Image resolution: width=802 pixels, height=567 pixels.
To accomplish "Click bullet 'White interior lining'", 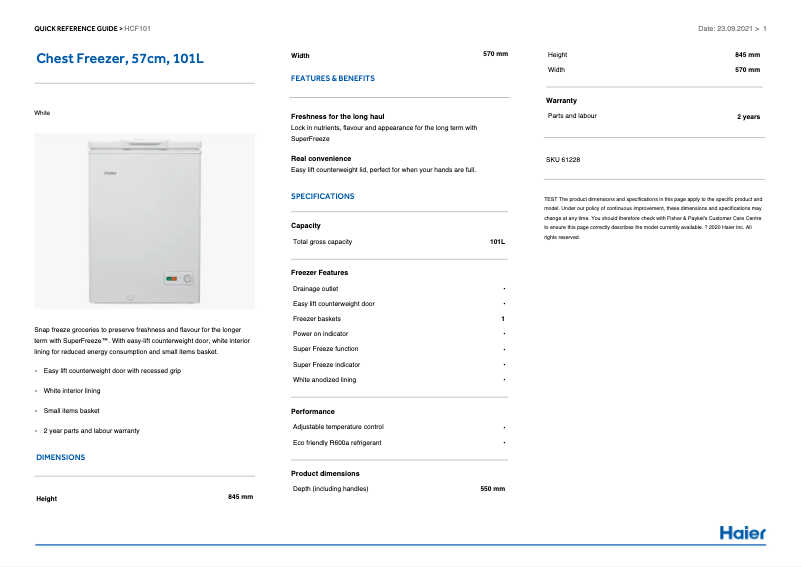I will (72, 391).
